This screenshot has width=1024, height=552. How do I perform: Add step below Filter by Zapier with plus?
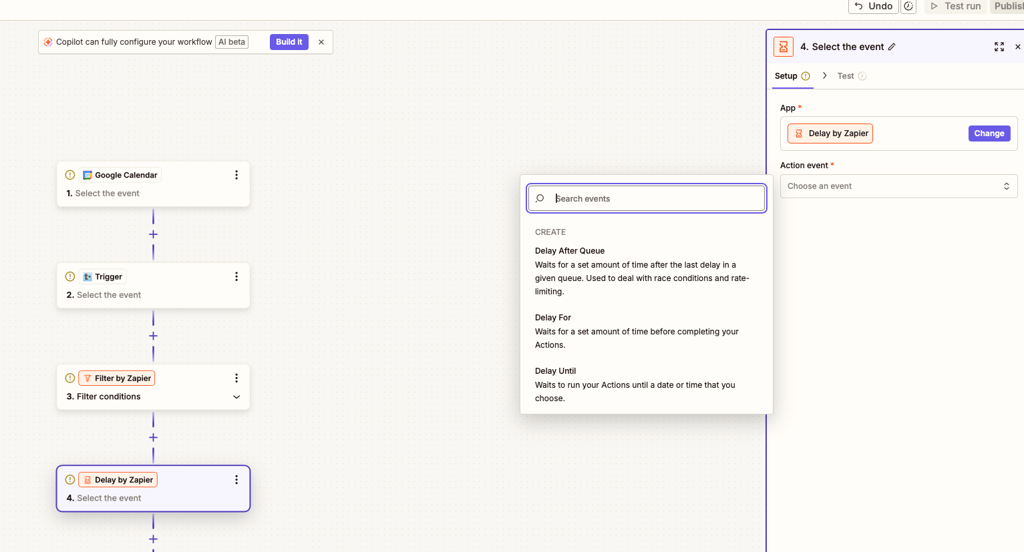(x=153, y=438)
